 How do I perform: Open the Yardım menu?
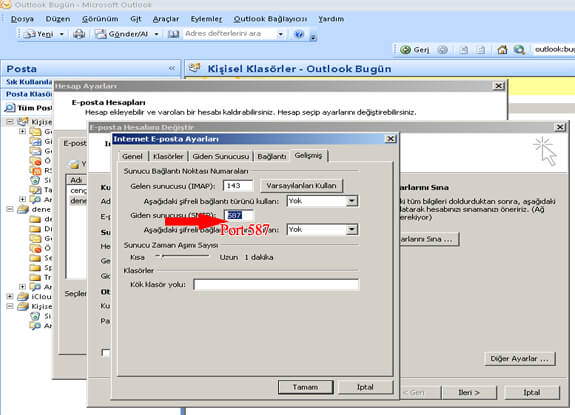point(331,19)
